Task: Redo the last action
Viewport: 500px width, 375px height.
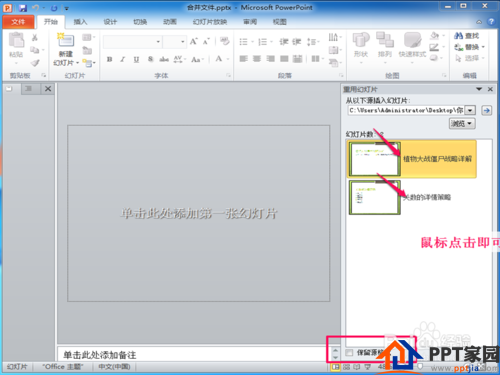Action: 54,8
